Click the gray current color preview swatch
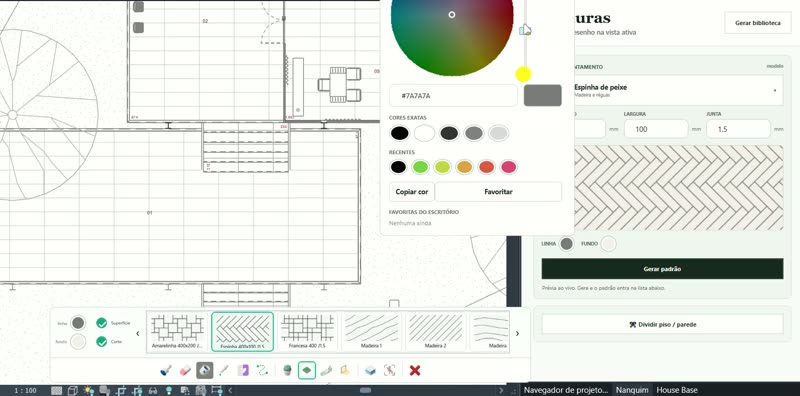Screen dimensions: 800x396 [542, 95]
